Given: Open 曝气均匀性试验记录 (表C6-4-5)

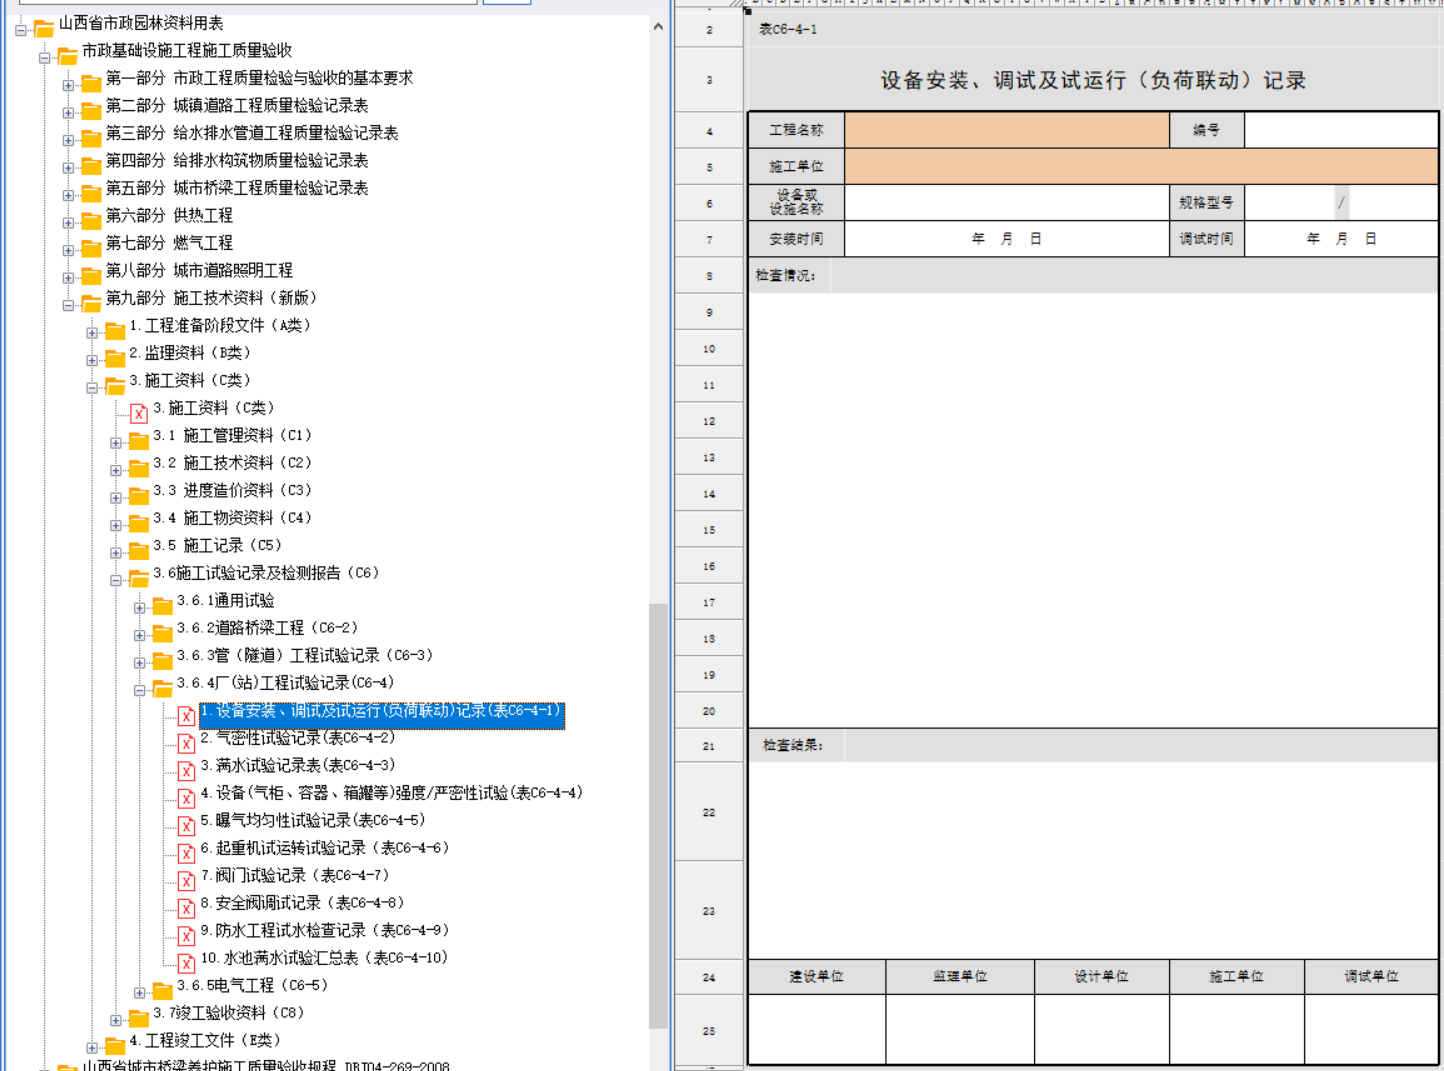Looking at the screenshot, I should [312, 820].
